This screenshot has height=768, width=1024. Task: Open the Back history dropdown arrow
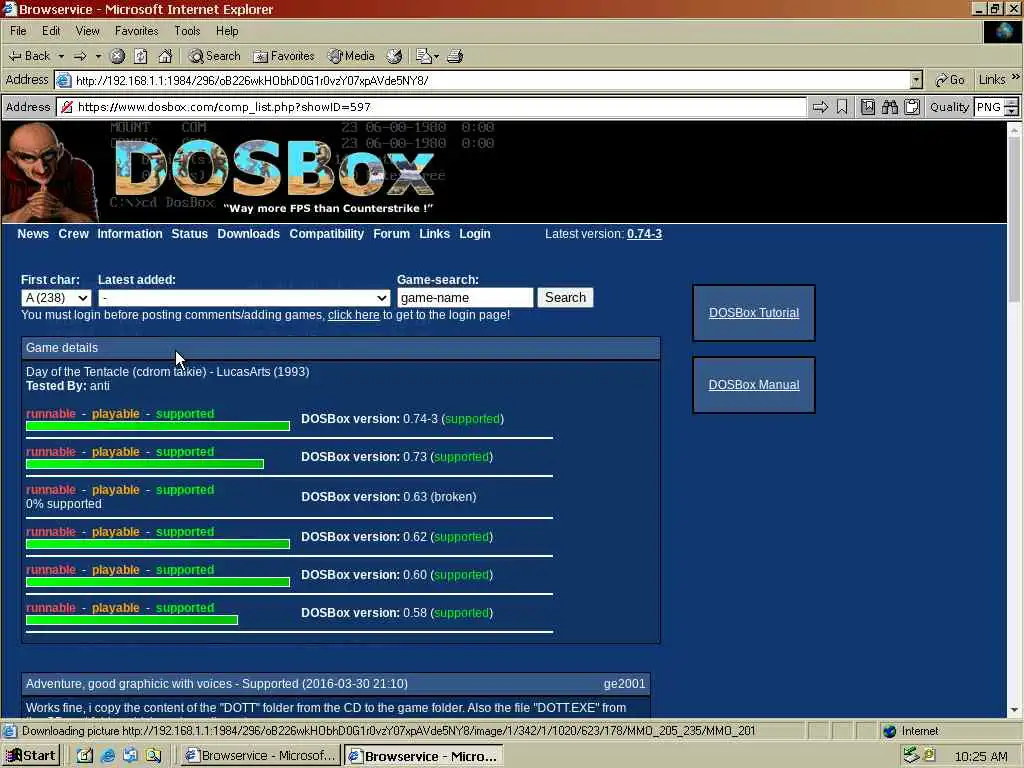pyautogui.click(x=61, y=56)
